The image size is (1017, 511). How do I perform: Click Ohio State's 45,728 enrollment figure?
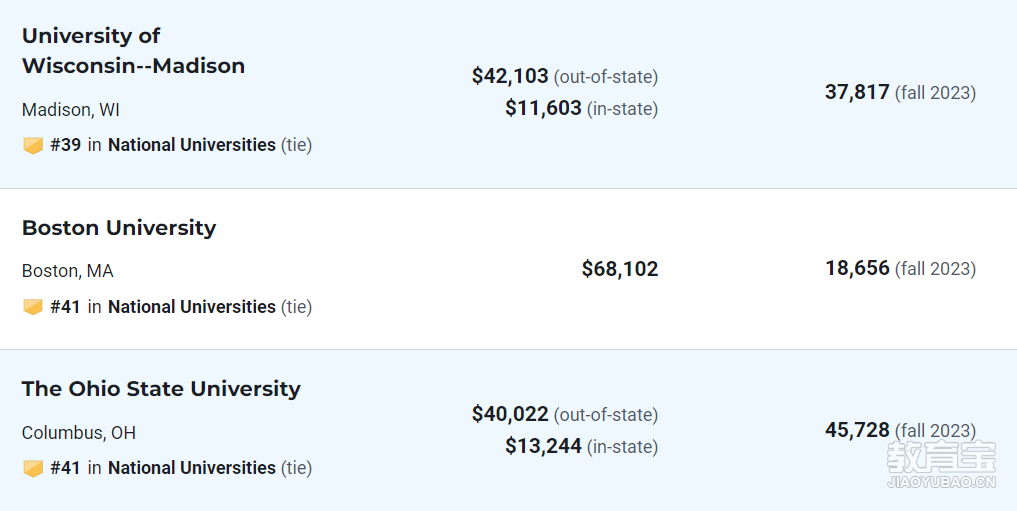(x=857, y=430)
